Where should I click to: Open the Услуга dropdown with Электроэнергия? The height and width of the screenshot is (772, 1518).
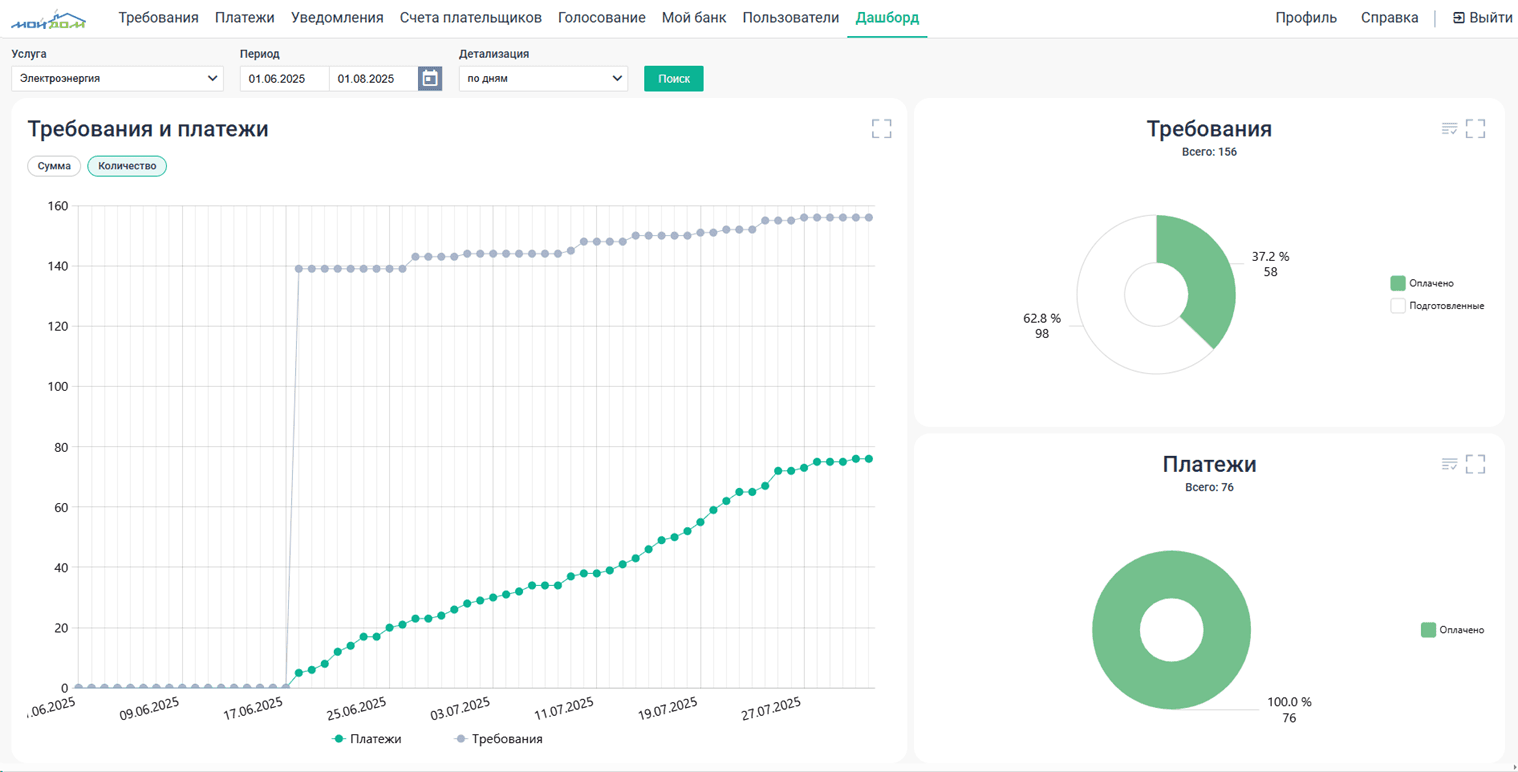point(117,78)
